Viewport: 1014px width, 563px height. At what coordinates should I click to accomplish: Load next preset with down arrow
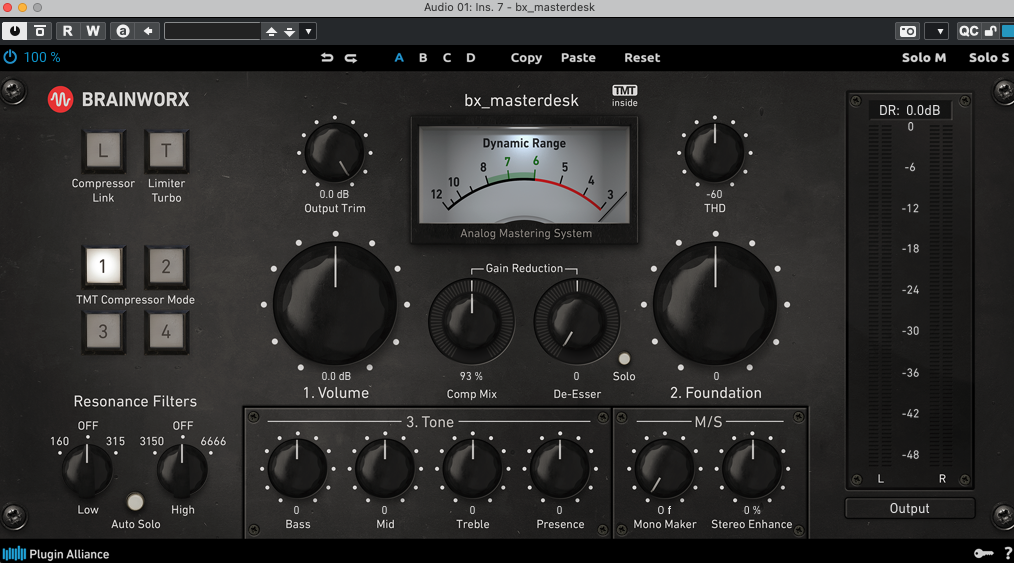point(290,31)
